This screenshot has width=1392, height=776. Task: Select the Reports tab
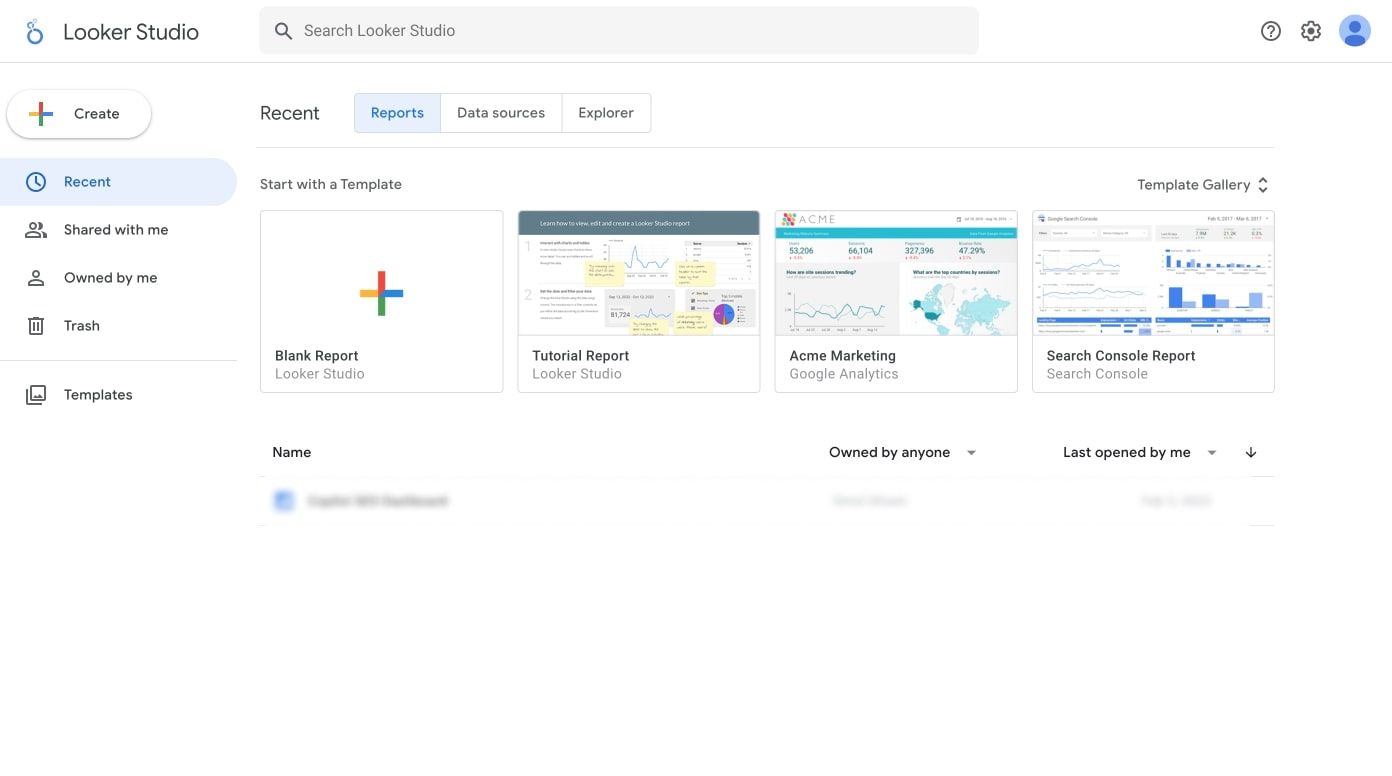pos(397,113)
